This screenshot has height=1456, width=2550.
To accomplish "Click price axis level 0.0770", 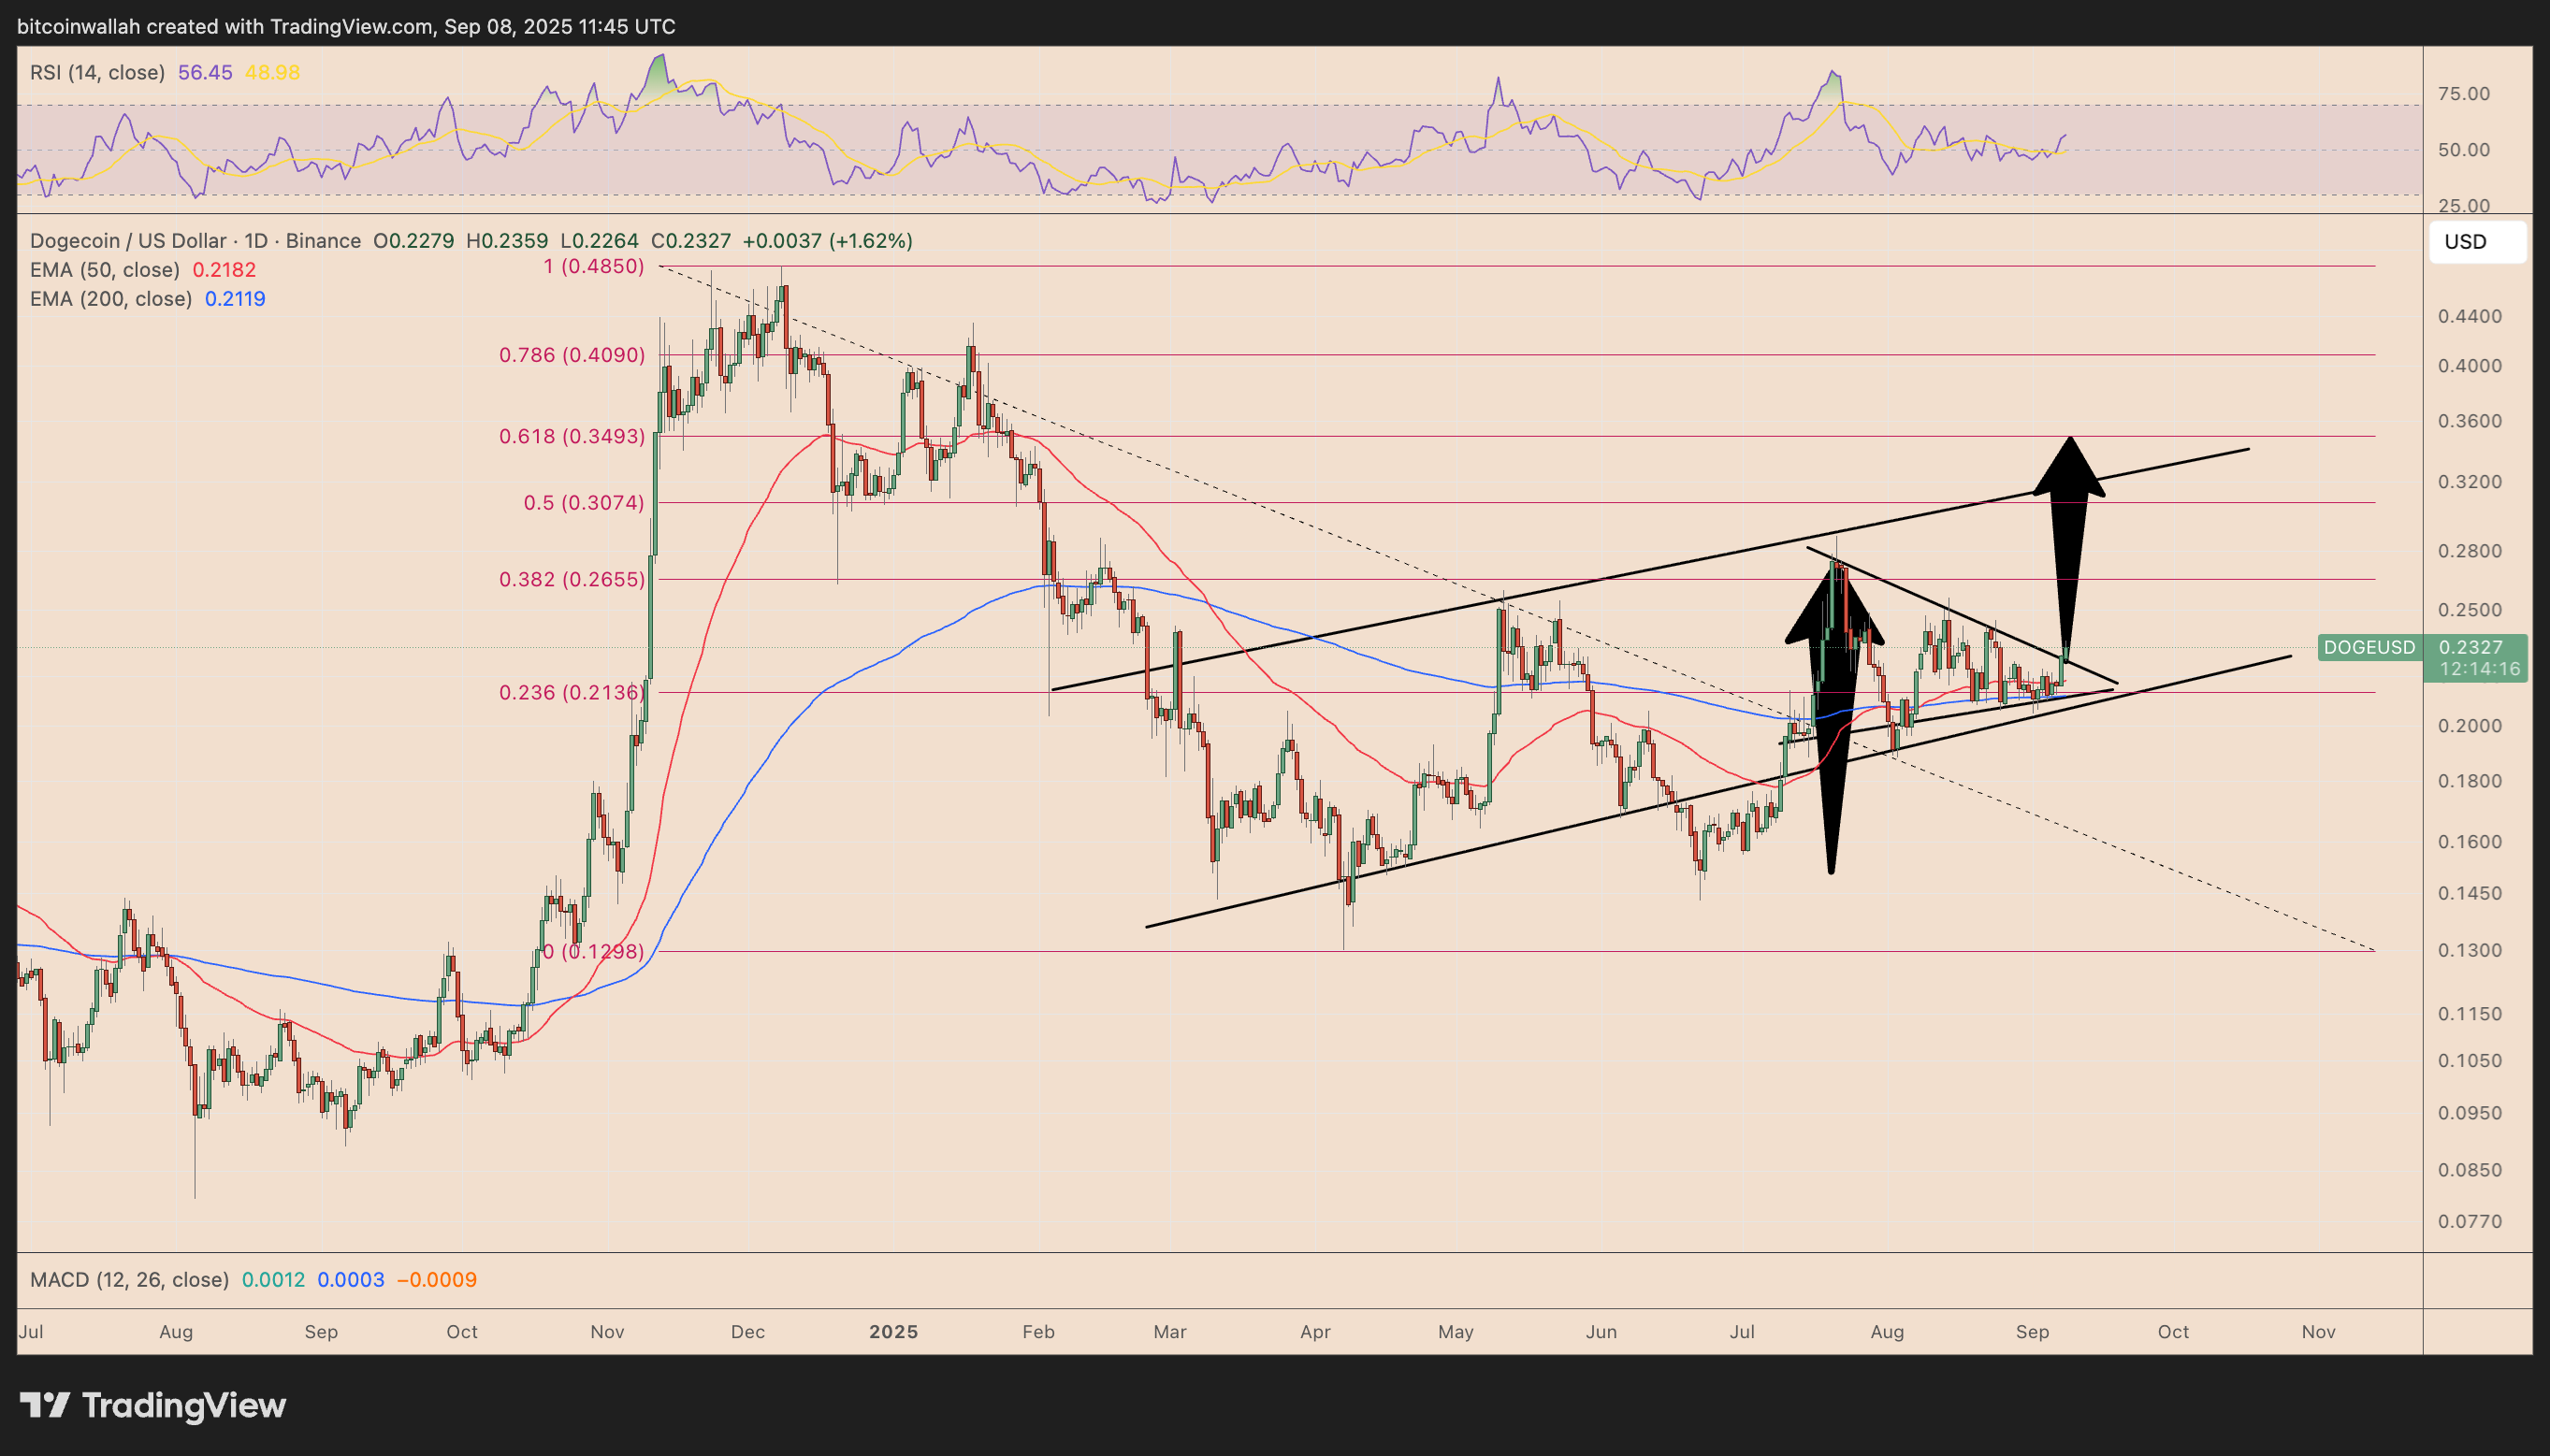I will point(2470,1221).
